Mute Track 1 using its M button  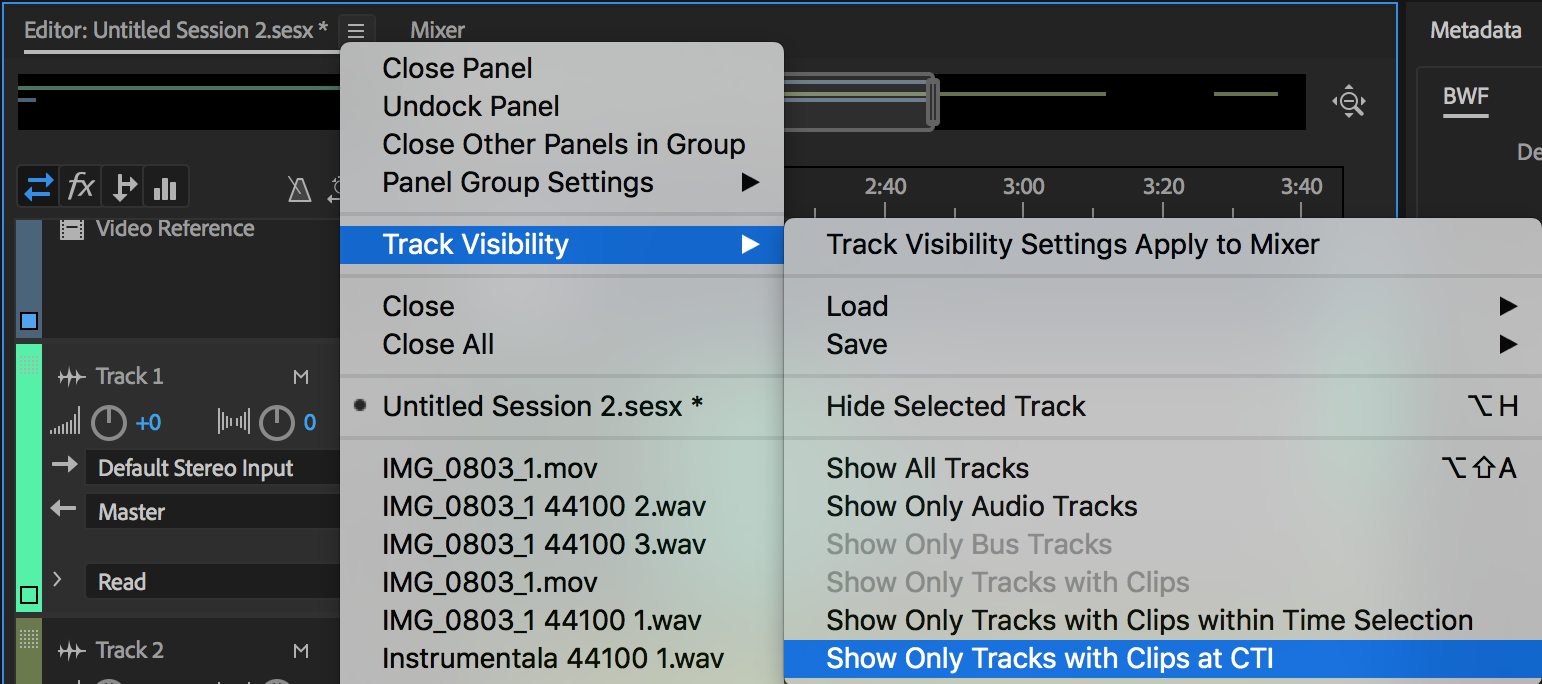point(301,376)
